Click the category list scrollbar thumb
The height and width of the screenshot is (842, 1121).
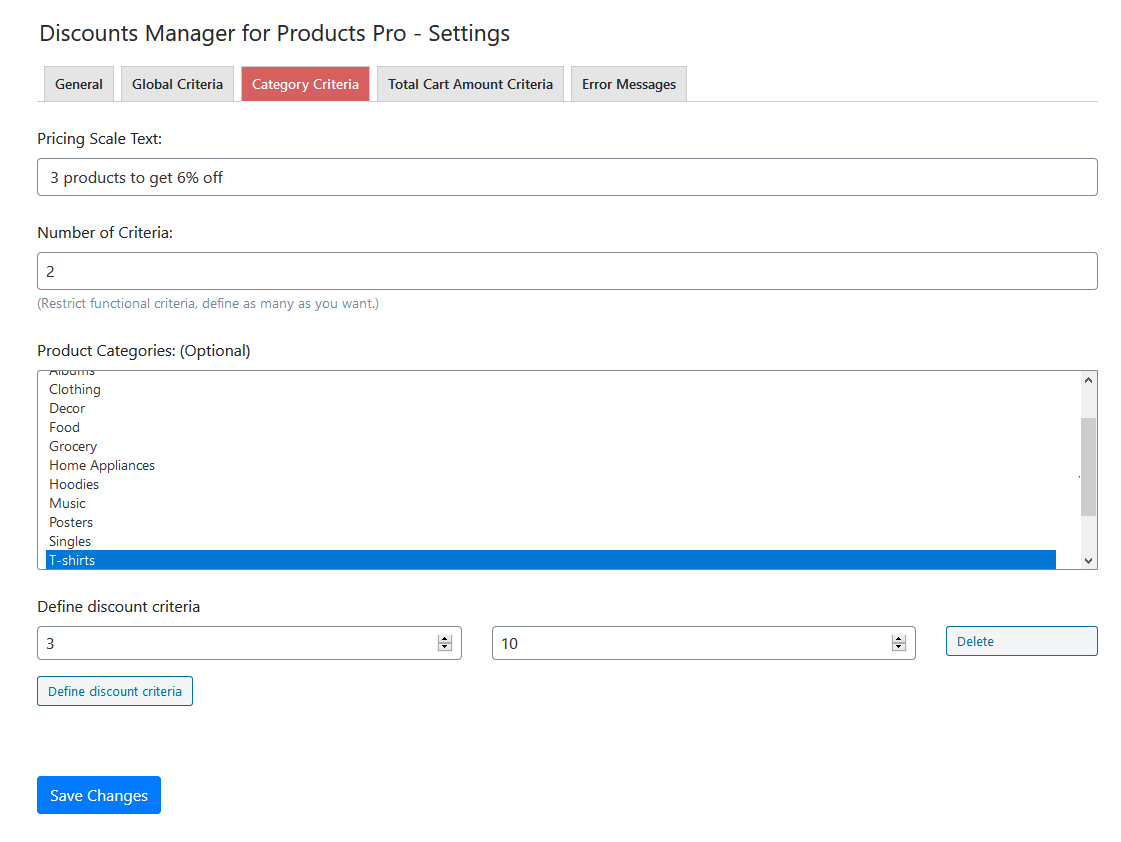click(1088, 467)
